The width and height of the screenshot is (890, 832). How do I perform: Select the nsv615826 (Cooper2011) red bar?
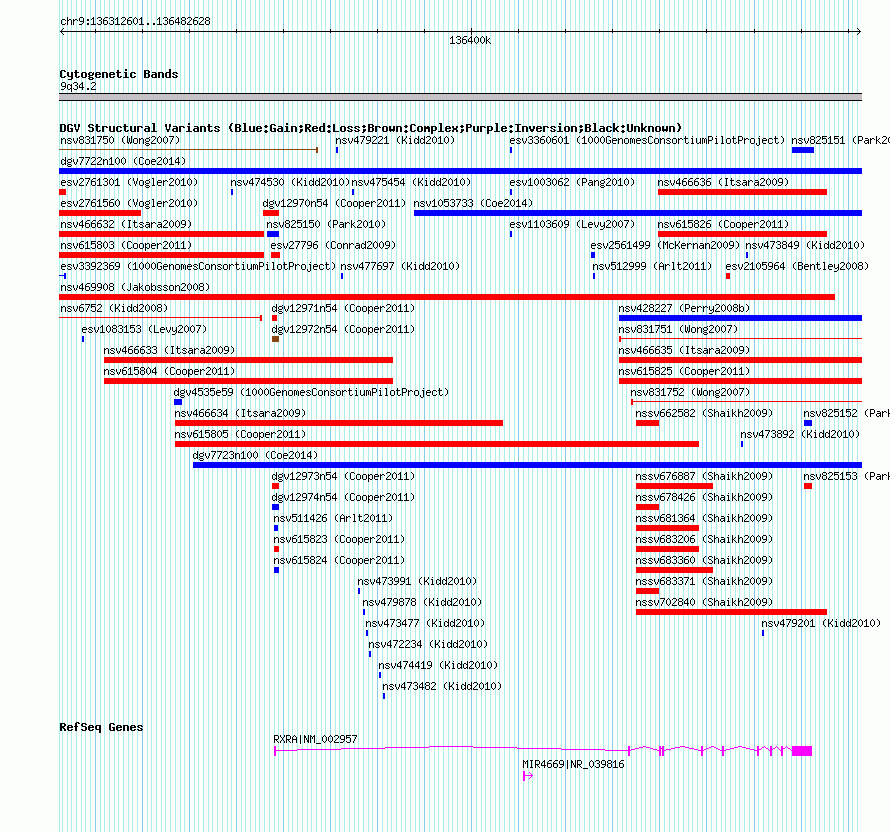[742, 234]
